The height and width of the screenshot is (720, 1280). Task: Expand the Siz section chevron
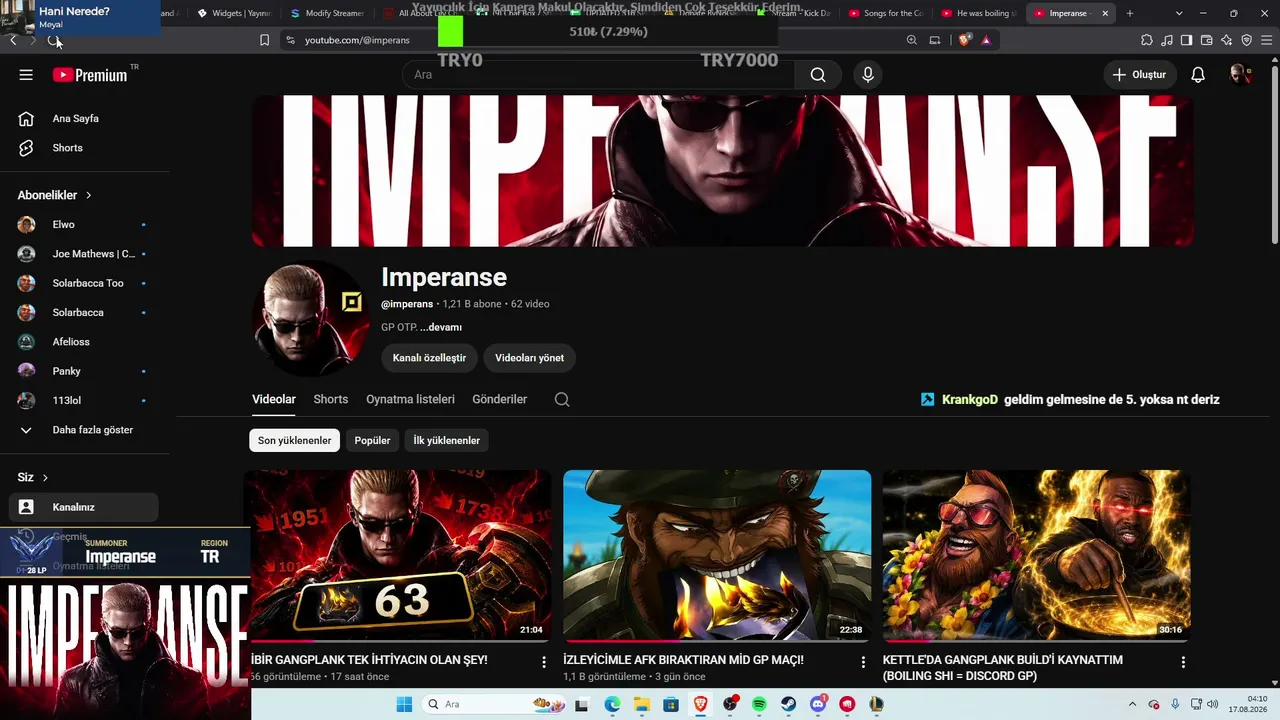45,477
